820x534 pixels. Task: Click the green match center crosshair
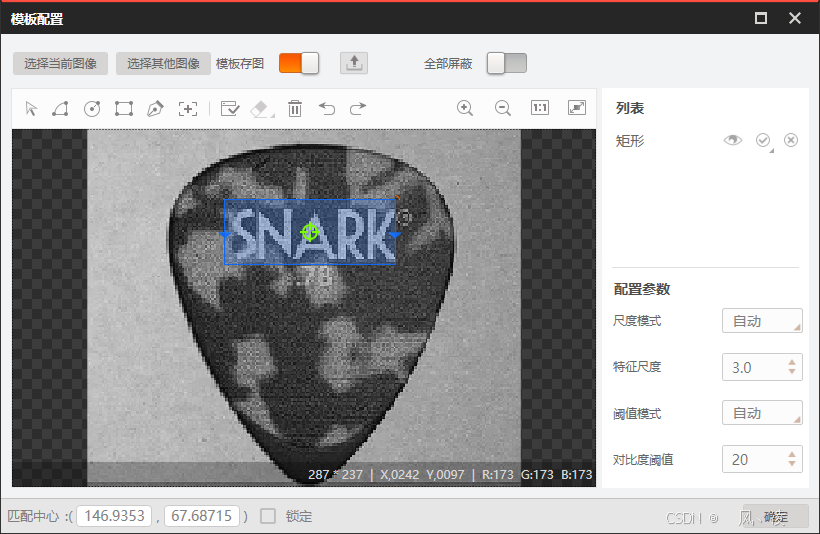[x=310, y=232]
